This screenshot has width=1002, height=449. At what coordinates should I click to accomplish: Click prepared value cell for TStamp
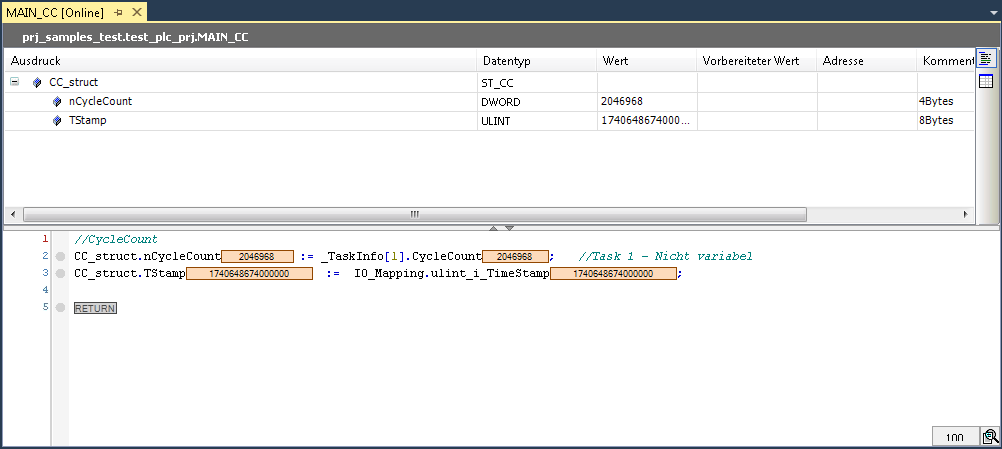click(757, 121)
